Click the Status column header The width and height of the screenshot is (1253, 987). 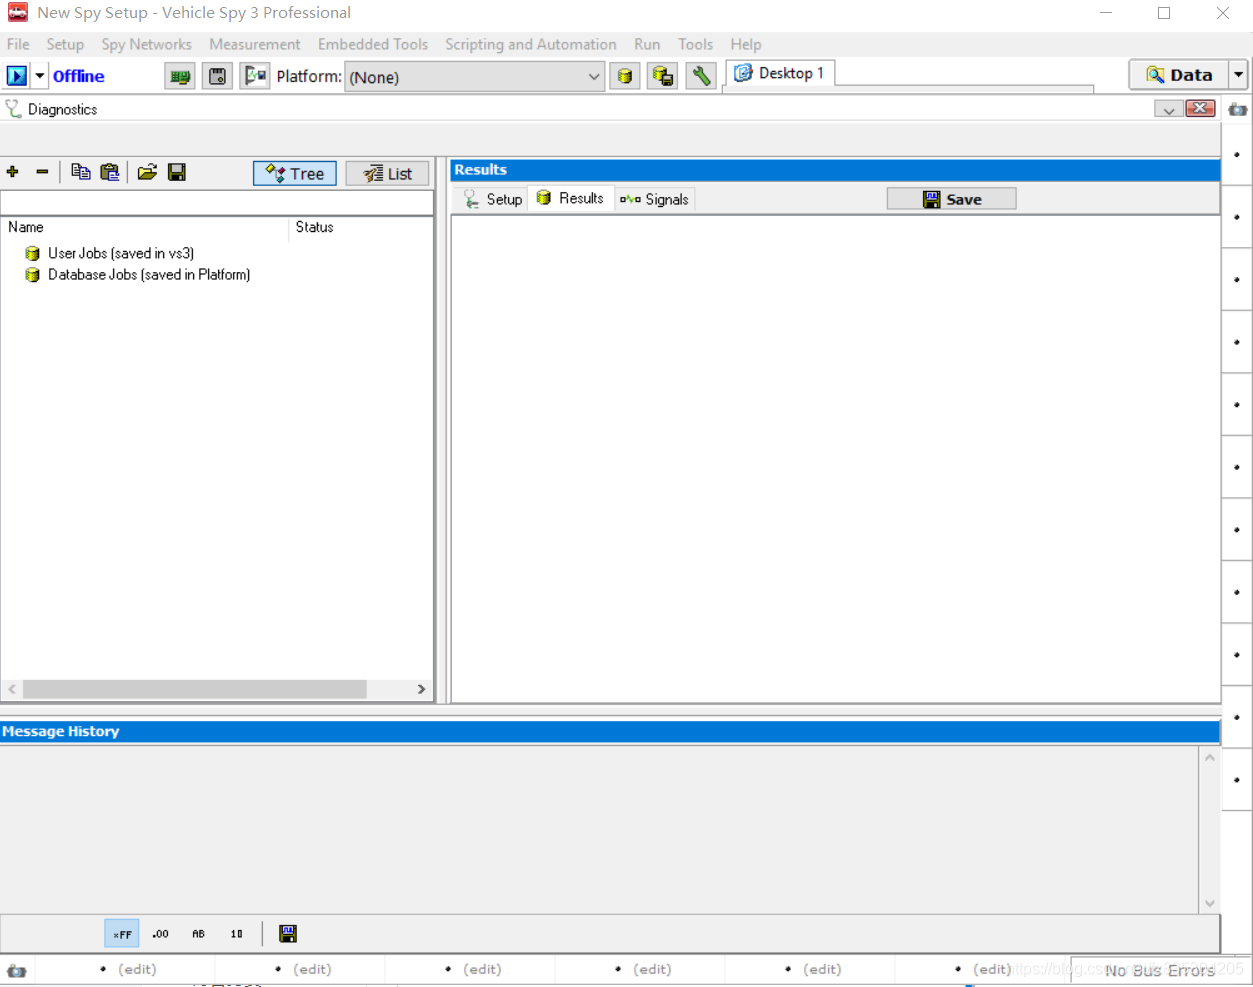coord(361,227)
